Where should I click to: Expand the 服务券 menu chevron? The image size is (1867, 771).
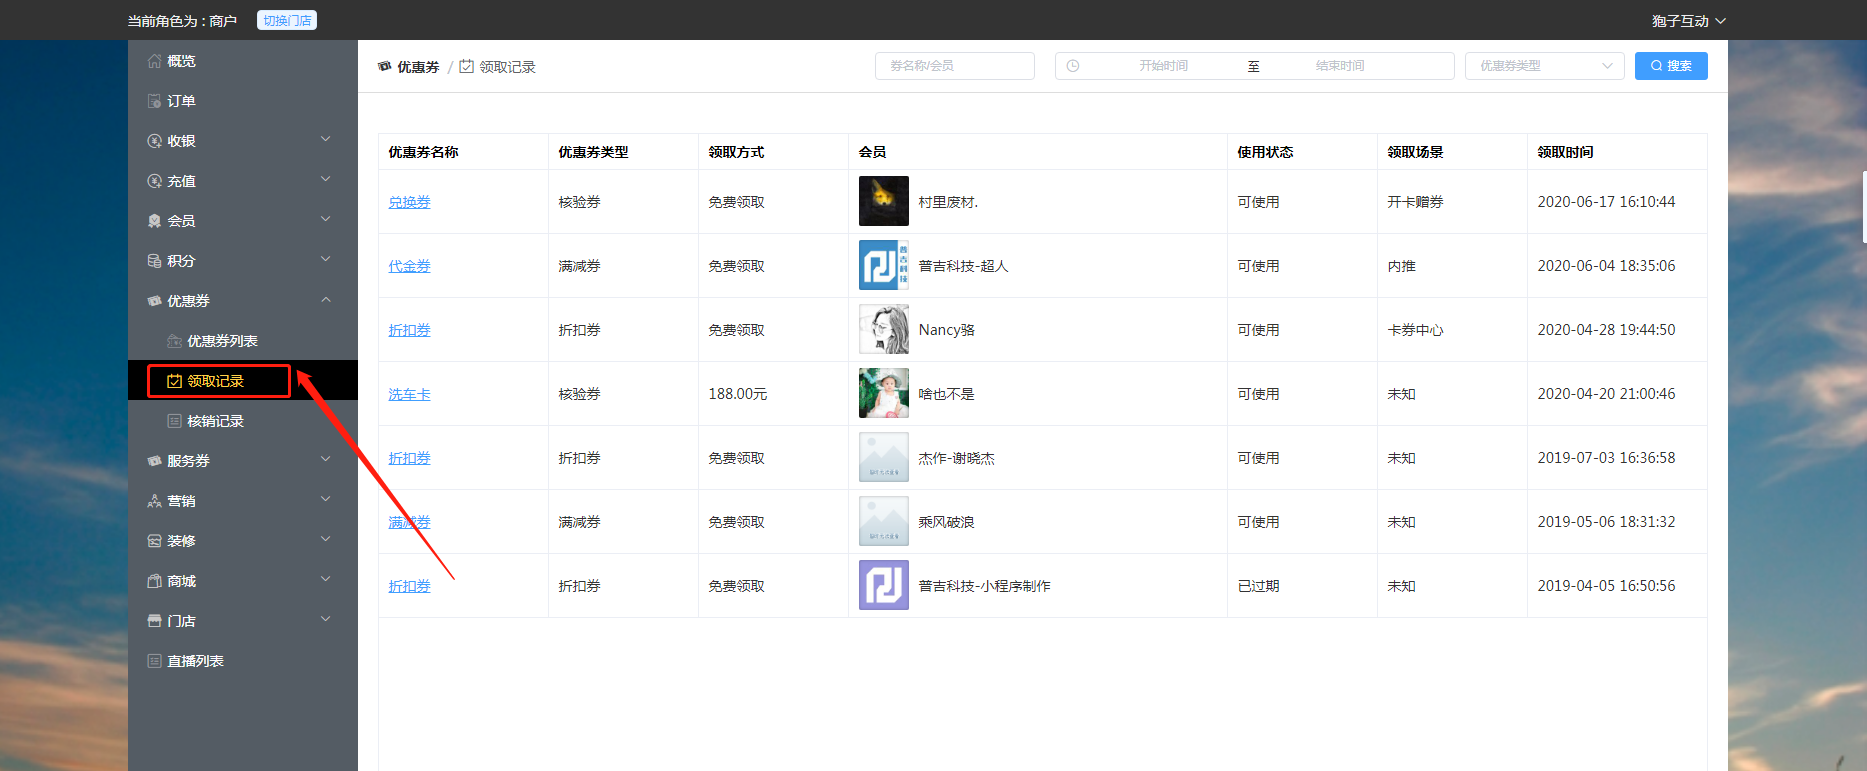(x=325, y=459)
